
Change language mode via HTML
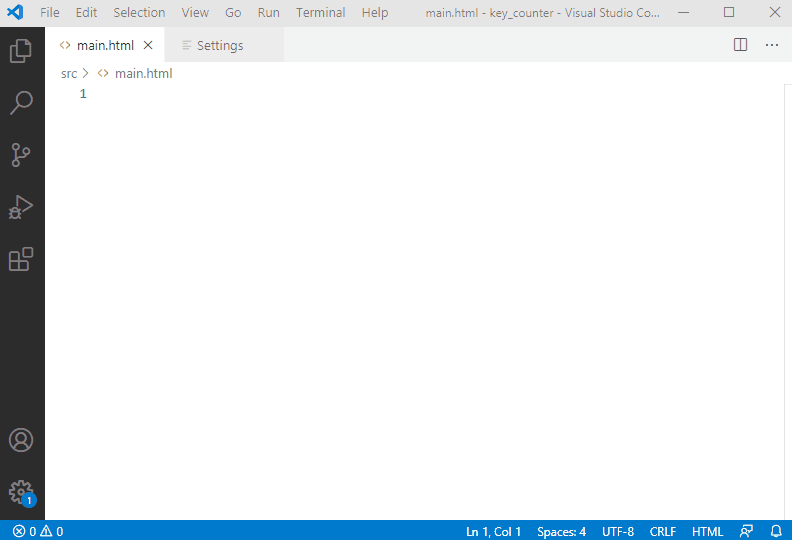click(707, 531)
